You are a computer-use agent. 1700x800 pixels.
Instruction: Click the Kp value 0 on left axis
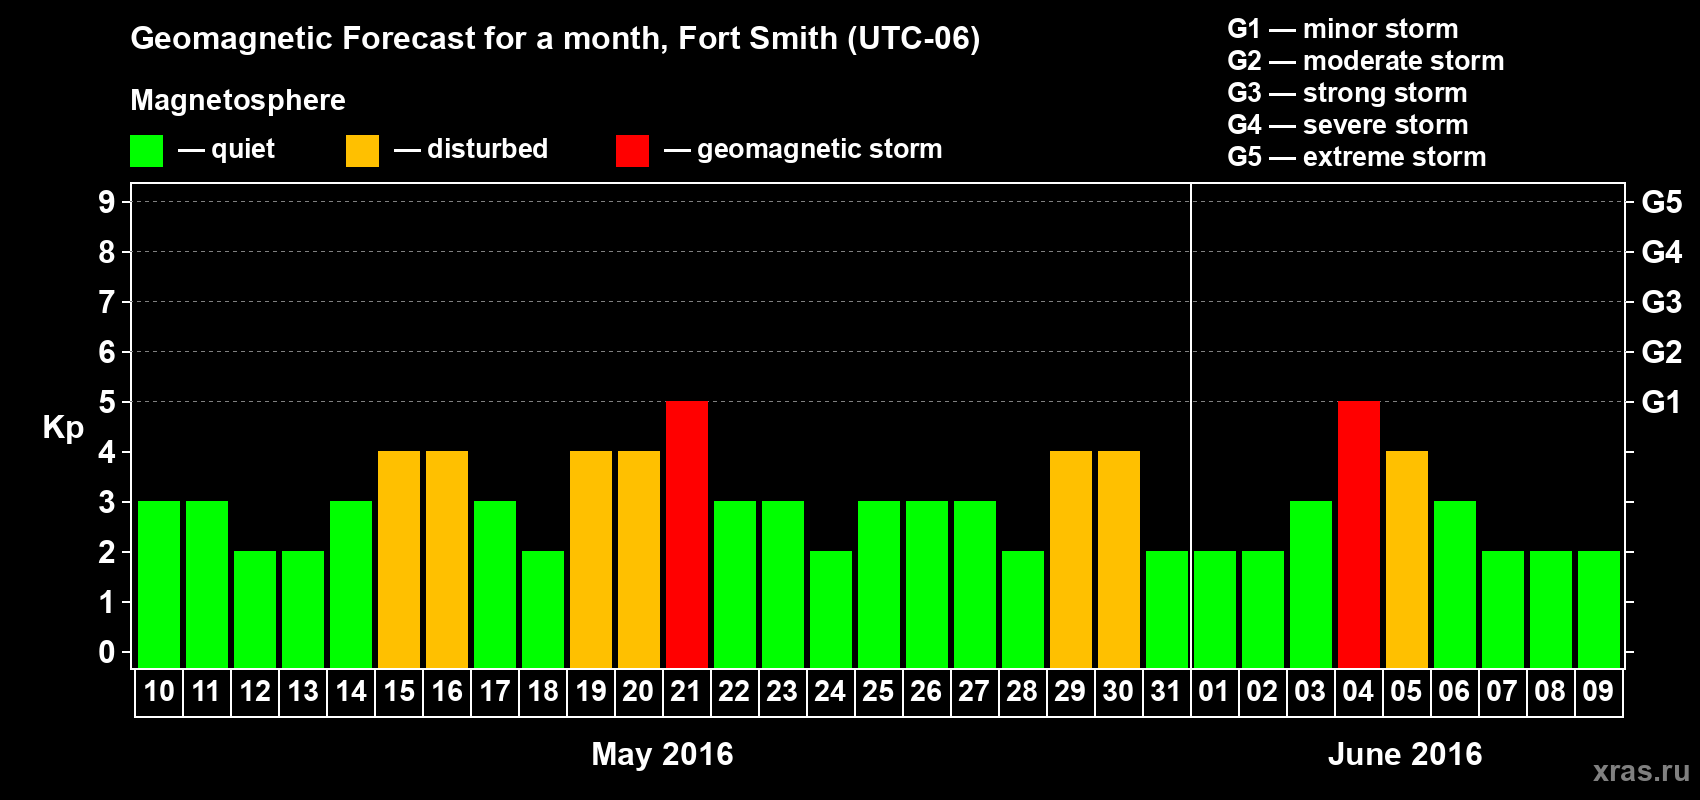107,652
